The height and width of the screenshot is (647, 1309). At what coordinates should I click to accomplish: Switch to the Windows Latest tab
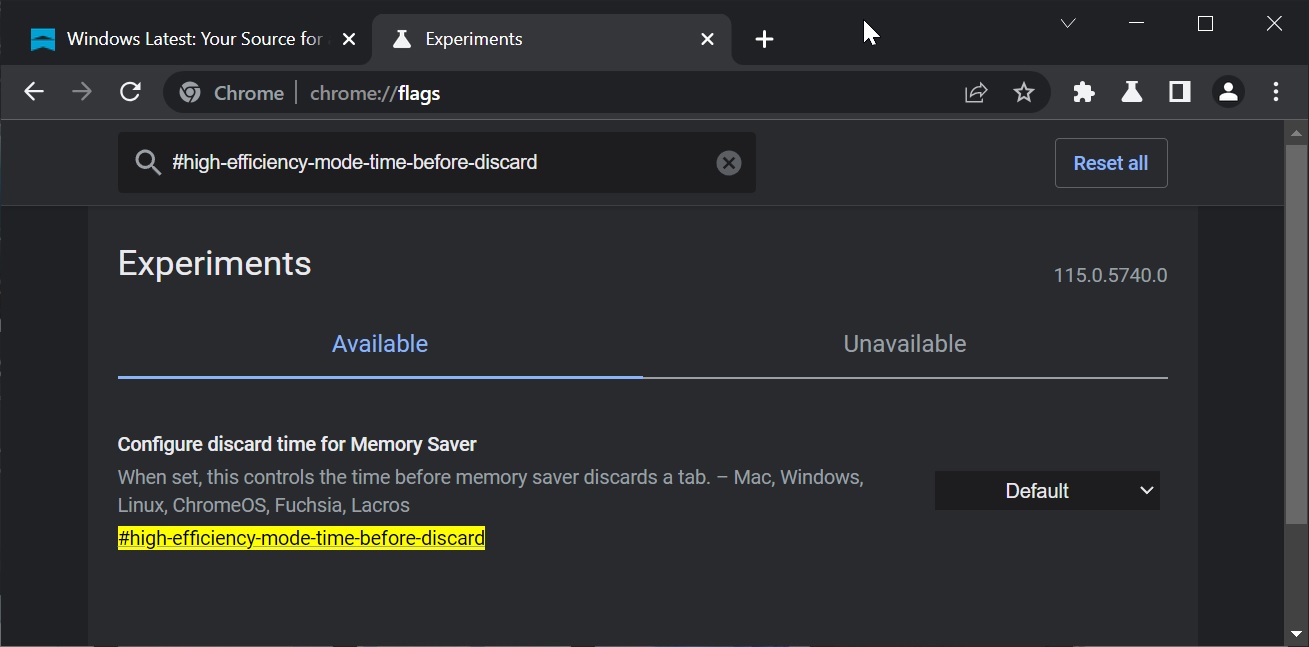(x=180, y=39)
